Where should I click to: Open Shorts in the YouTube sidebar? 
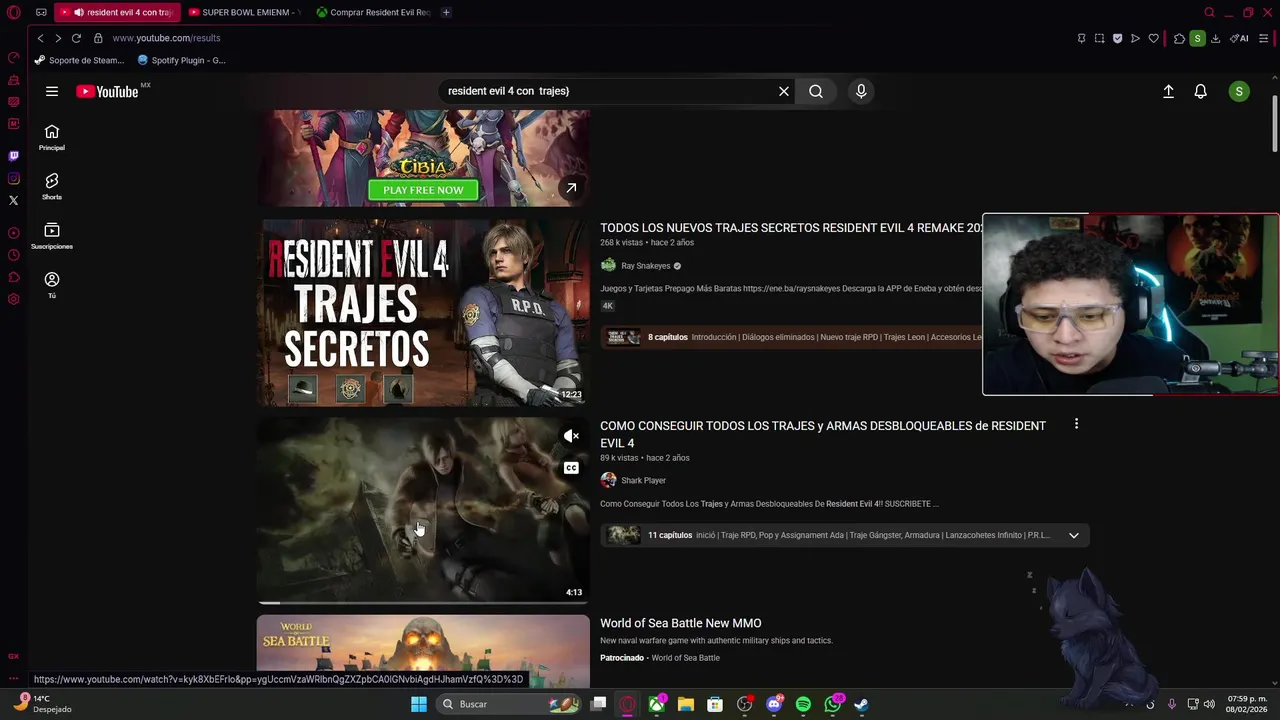pos(52,187)
